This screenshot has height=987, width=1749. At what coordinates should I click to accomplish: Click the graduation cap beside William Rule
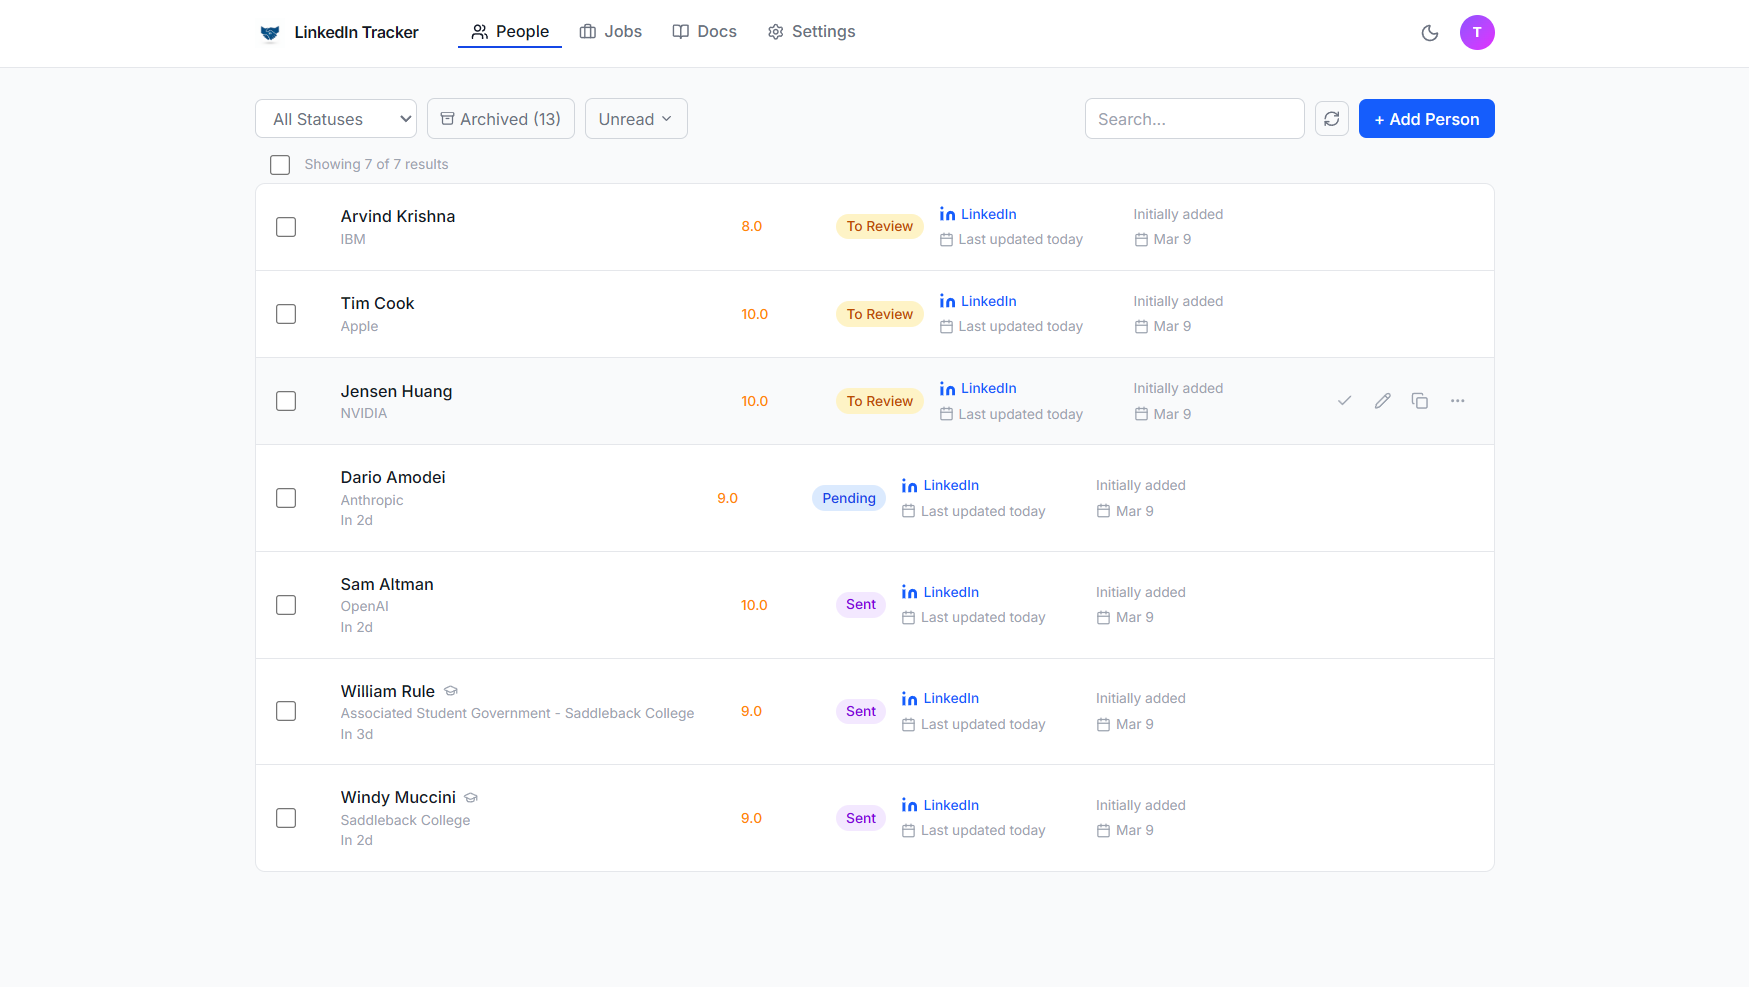[x=450, y=690]
